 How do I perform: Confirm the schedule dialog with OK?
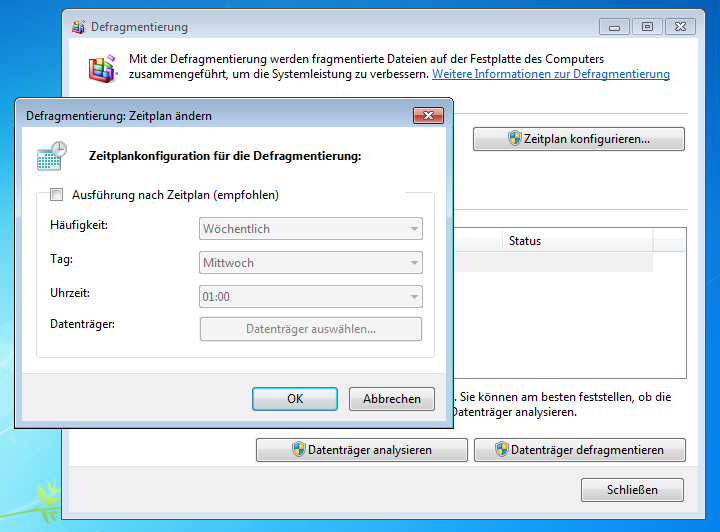click(x=295, y=399)
